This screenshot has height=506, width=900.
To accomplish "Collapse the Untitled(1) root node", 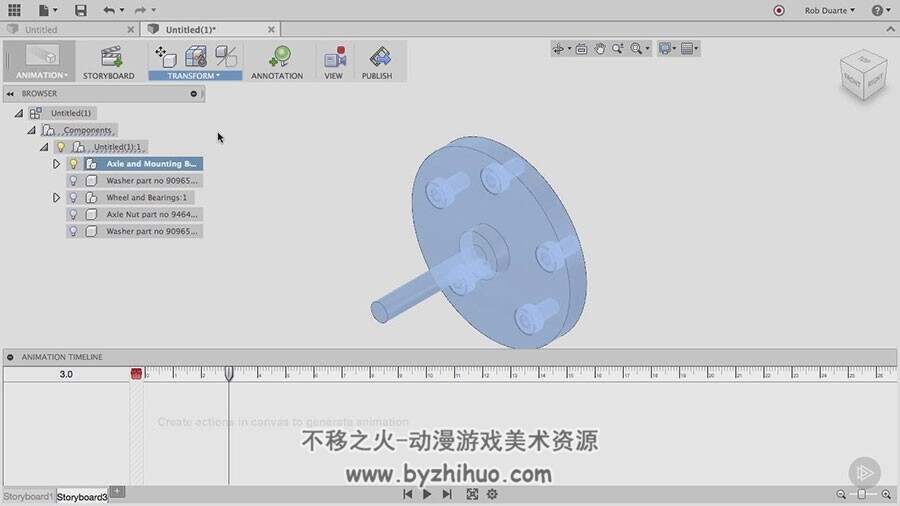I will click(19, 114).
